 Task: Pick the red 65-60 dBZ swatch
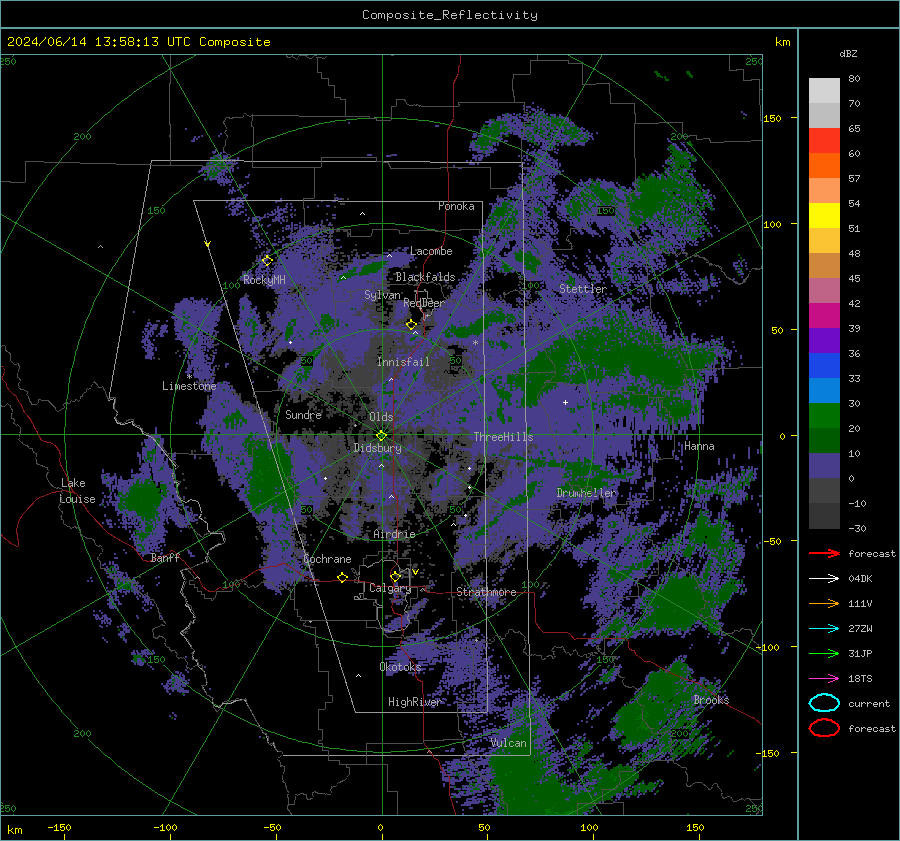(824, 141)
